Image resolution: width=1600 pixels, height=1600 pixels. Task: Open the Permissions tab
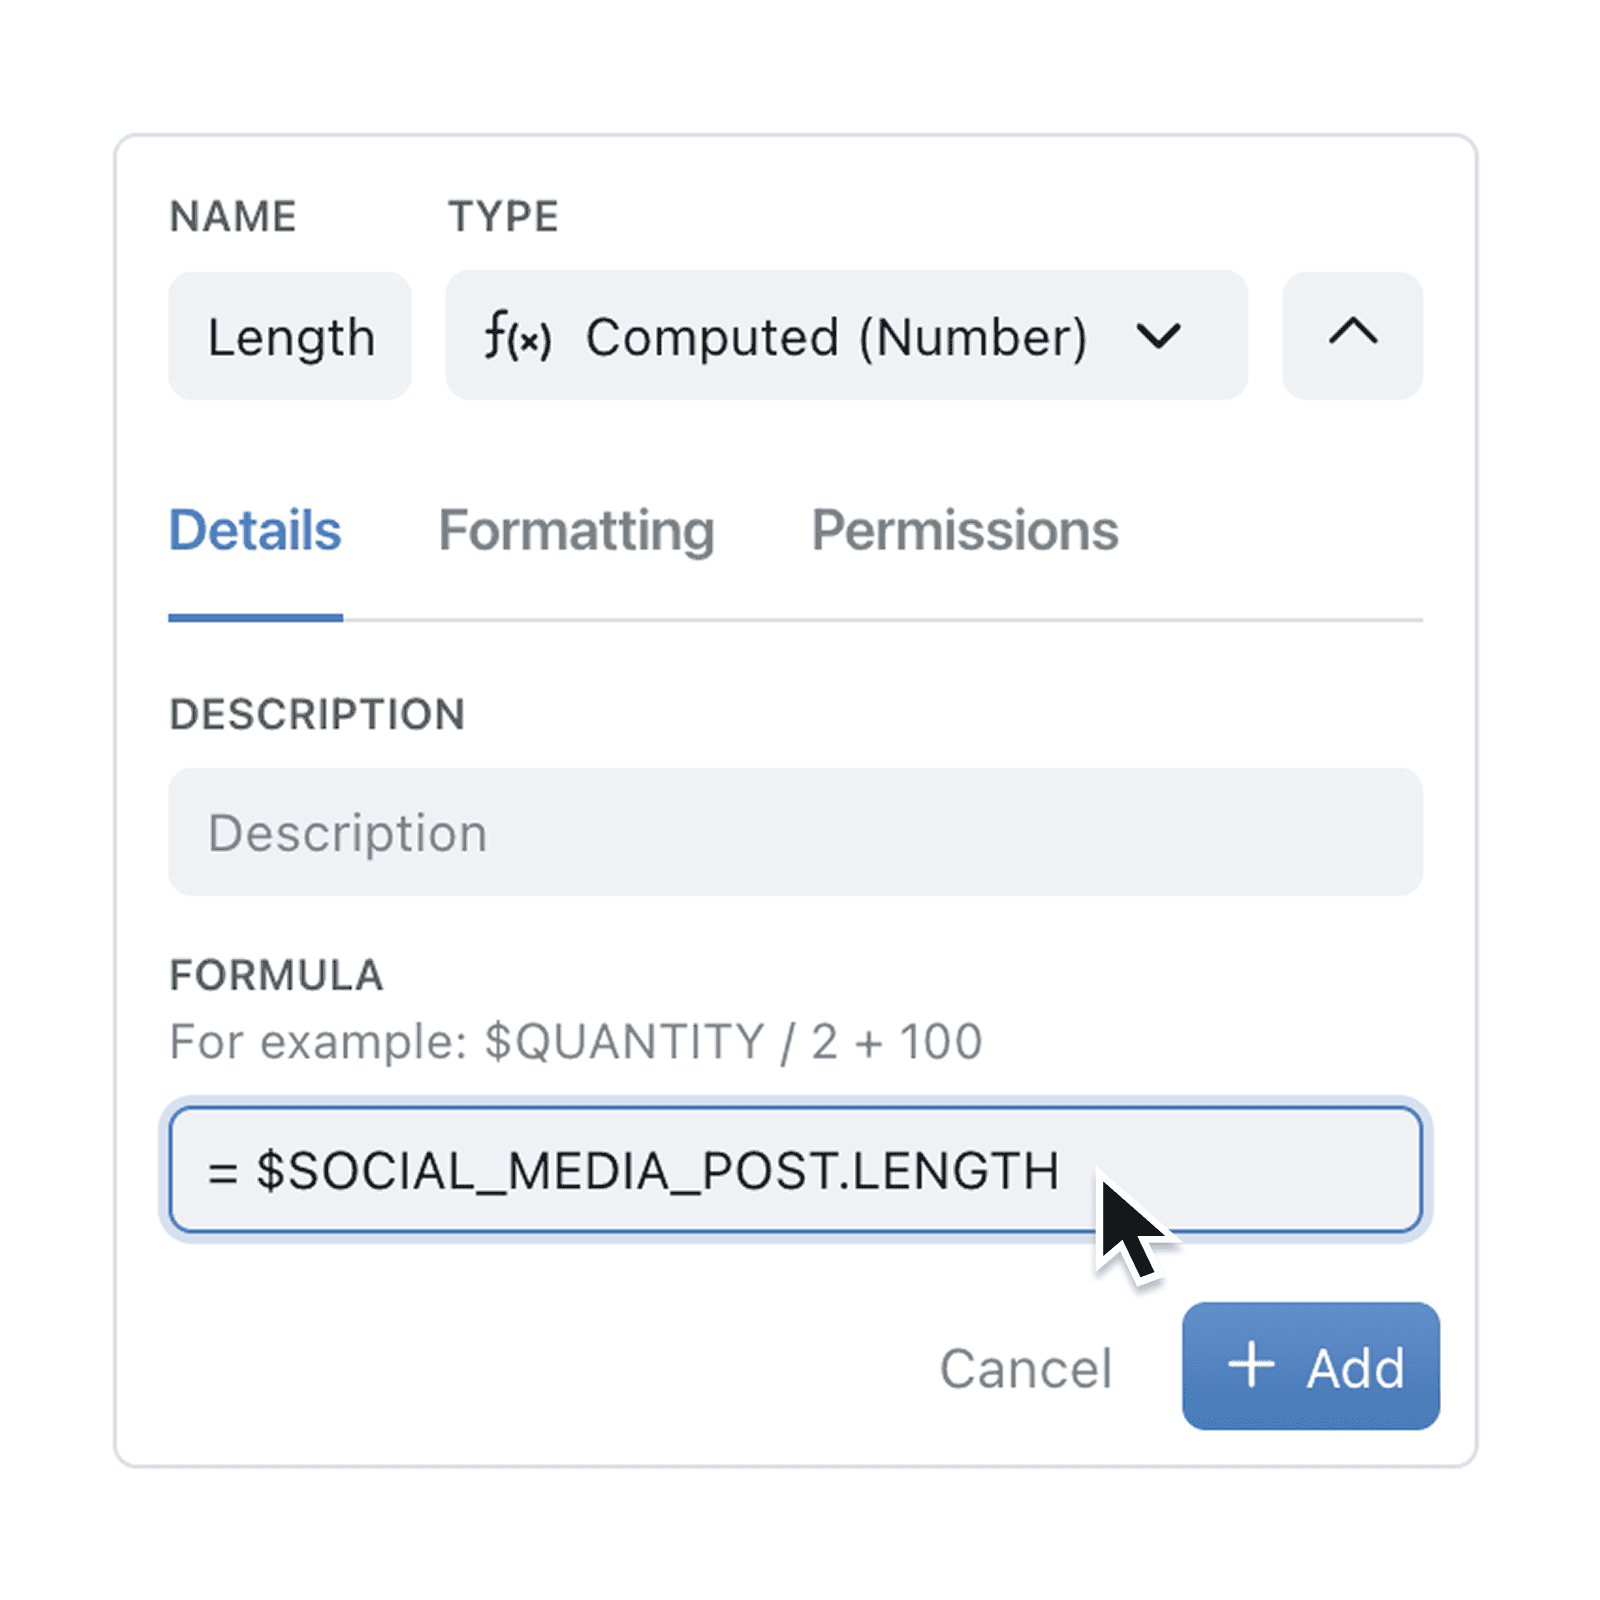(965, 530)
